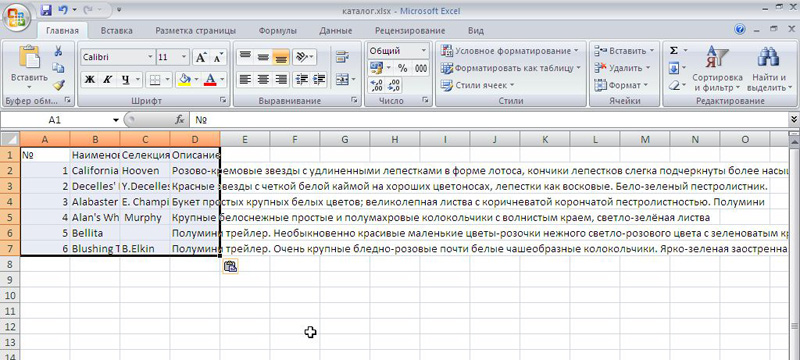Open the Clear eraser options
The image size is (800, 360).
tap(674, 85)
